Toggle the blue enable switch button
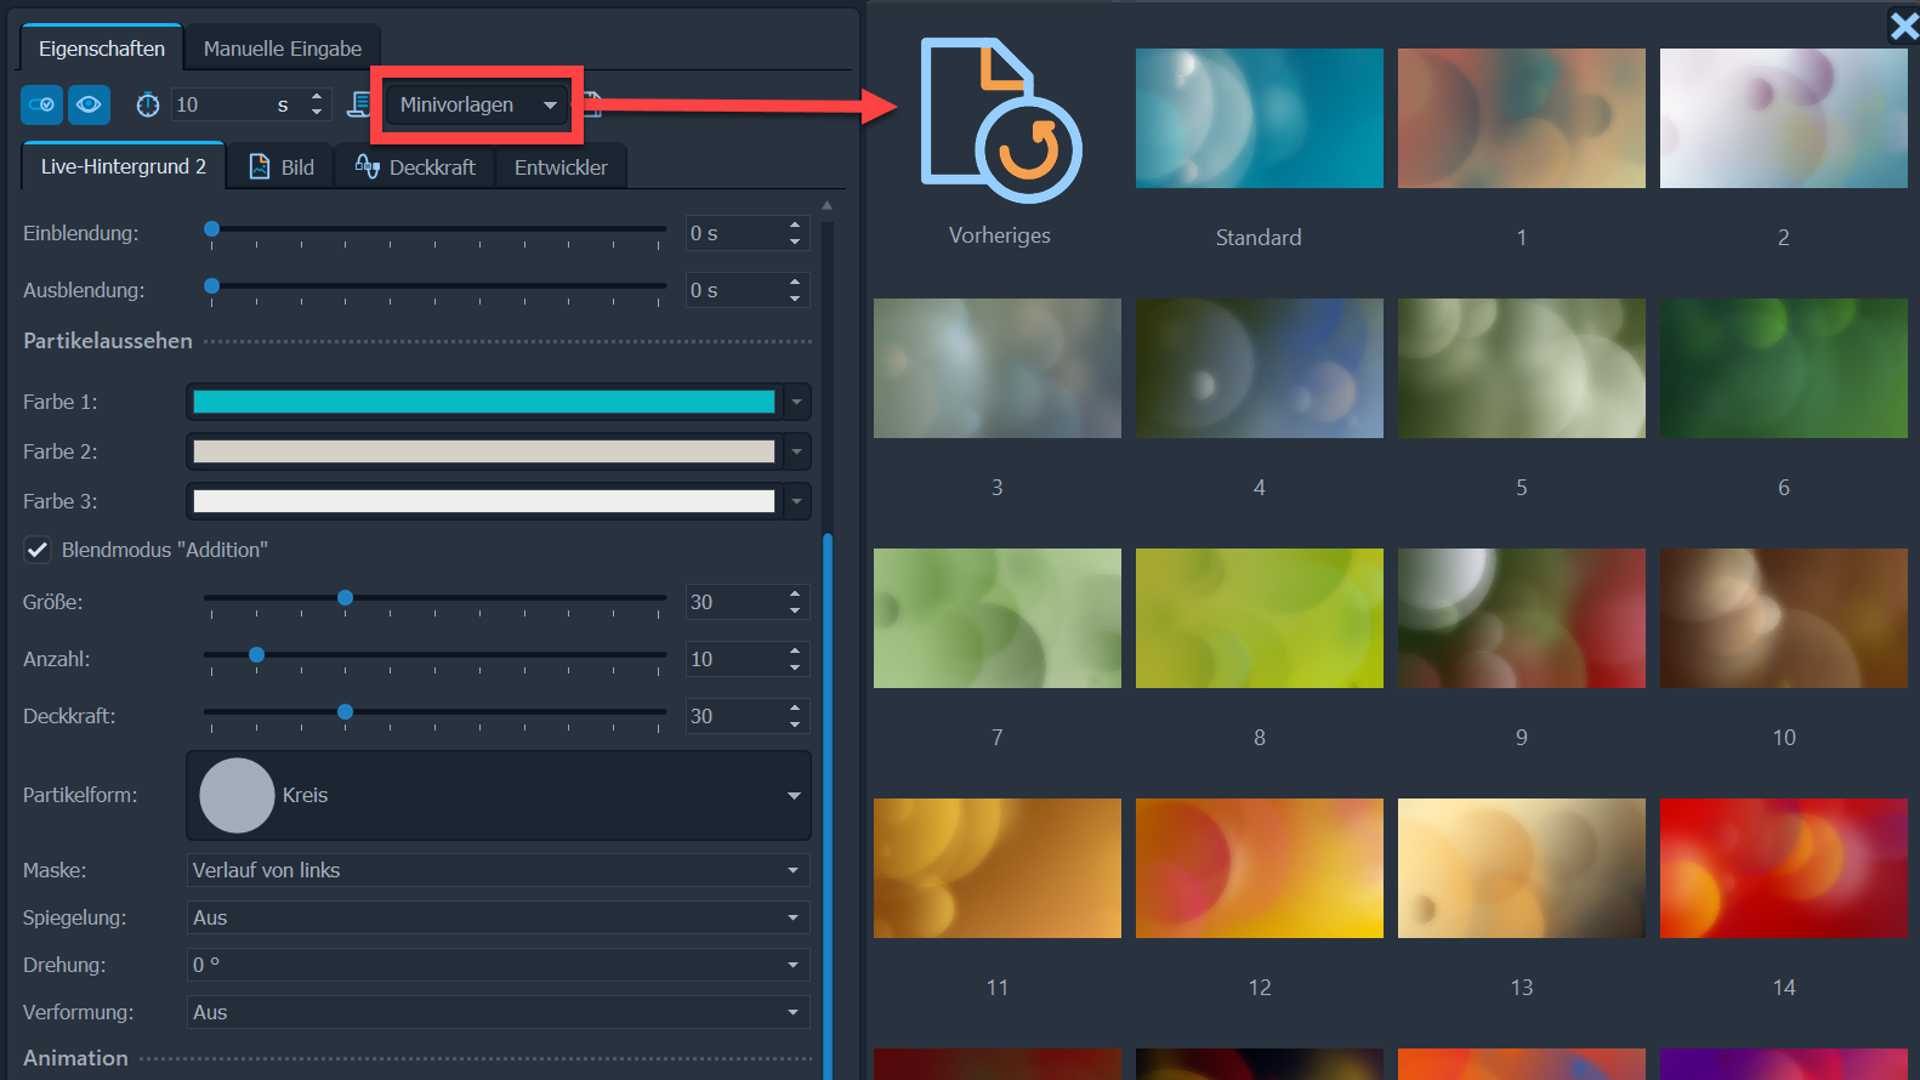This screenshot has height=1080, width=1920. 42,105
